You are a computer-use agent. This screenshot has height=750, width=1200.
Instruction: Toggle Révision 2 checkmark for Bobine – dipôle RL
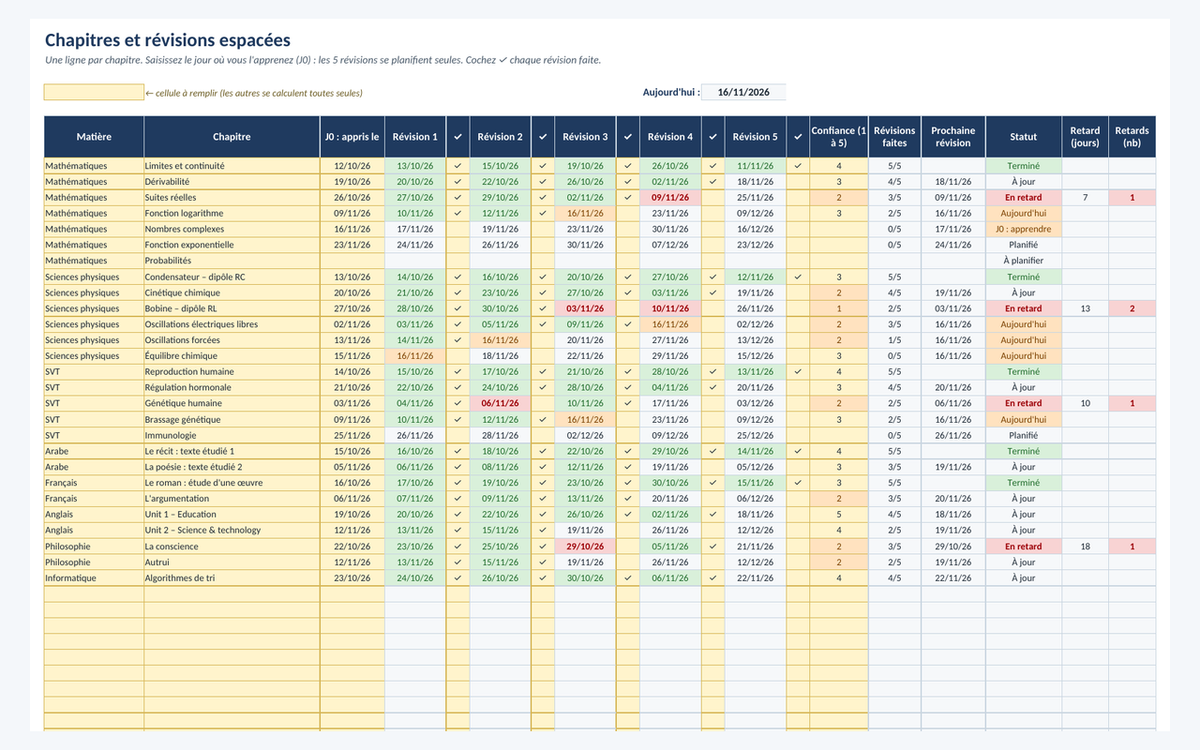[543, 309]
